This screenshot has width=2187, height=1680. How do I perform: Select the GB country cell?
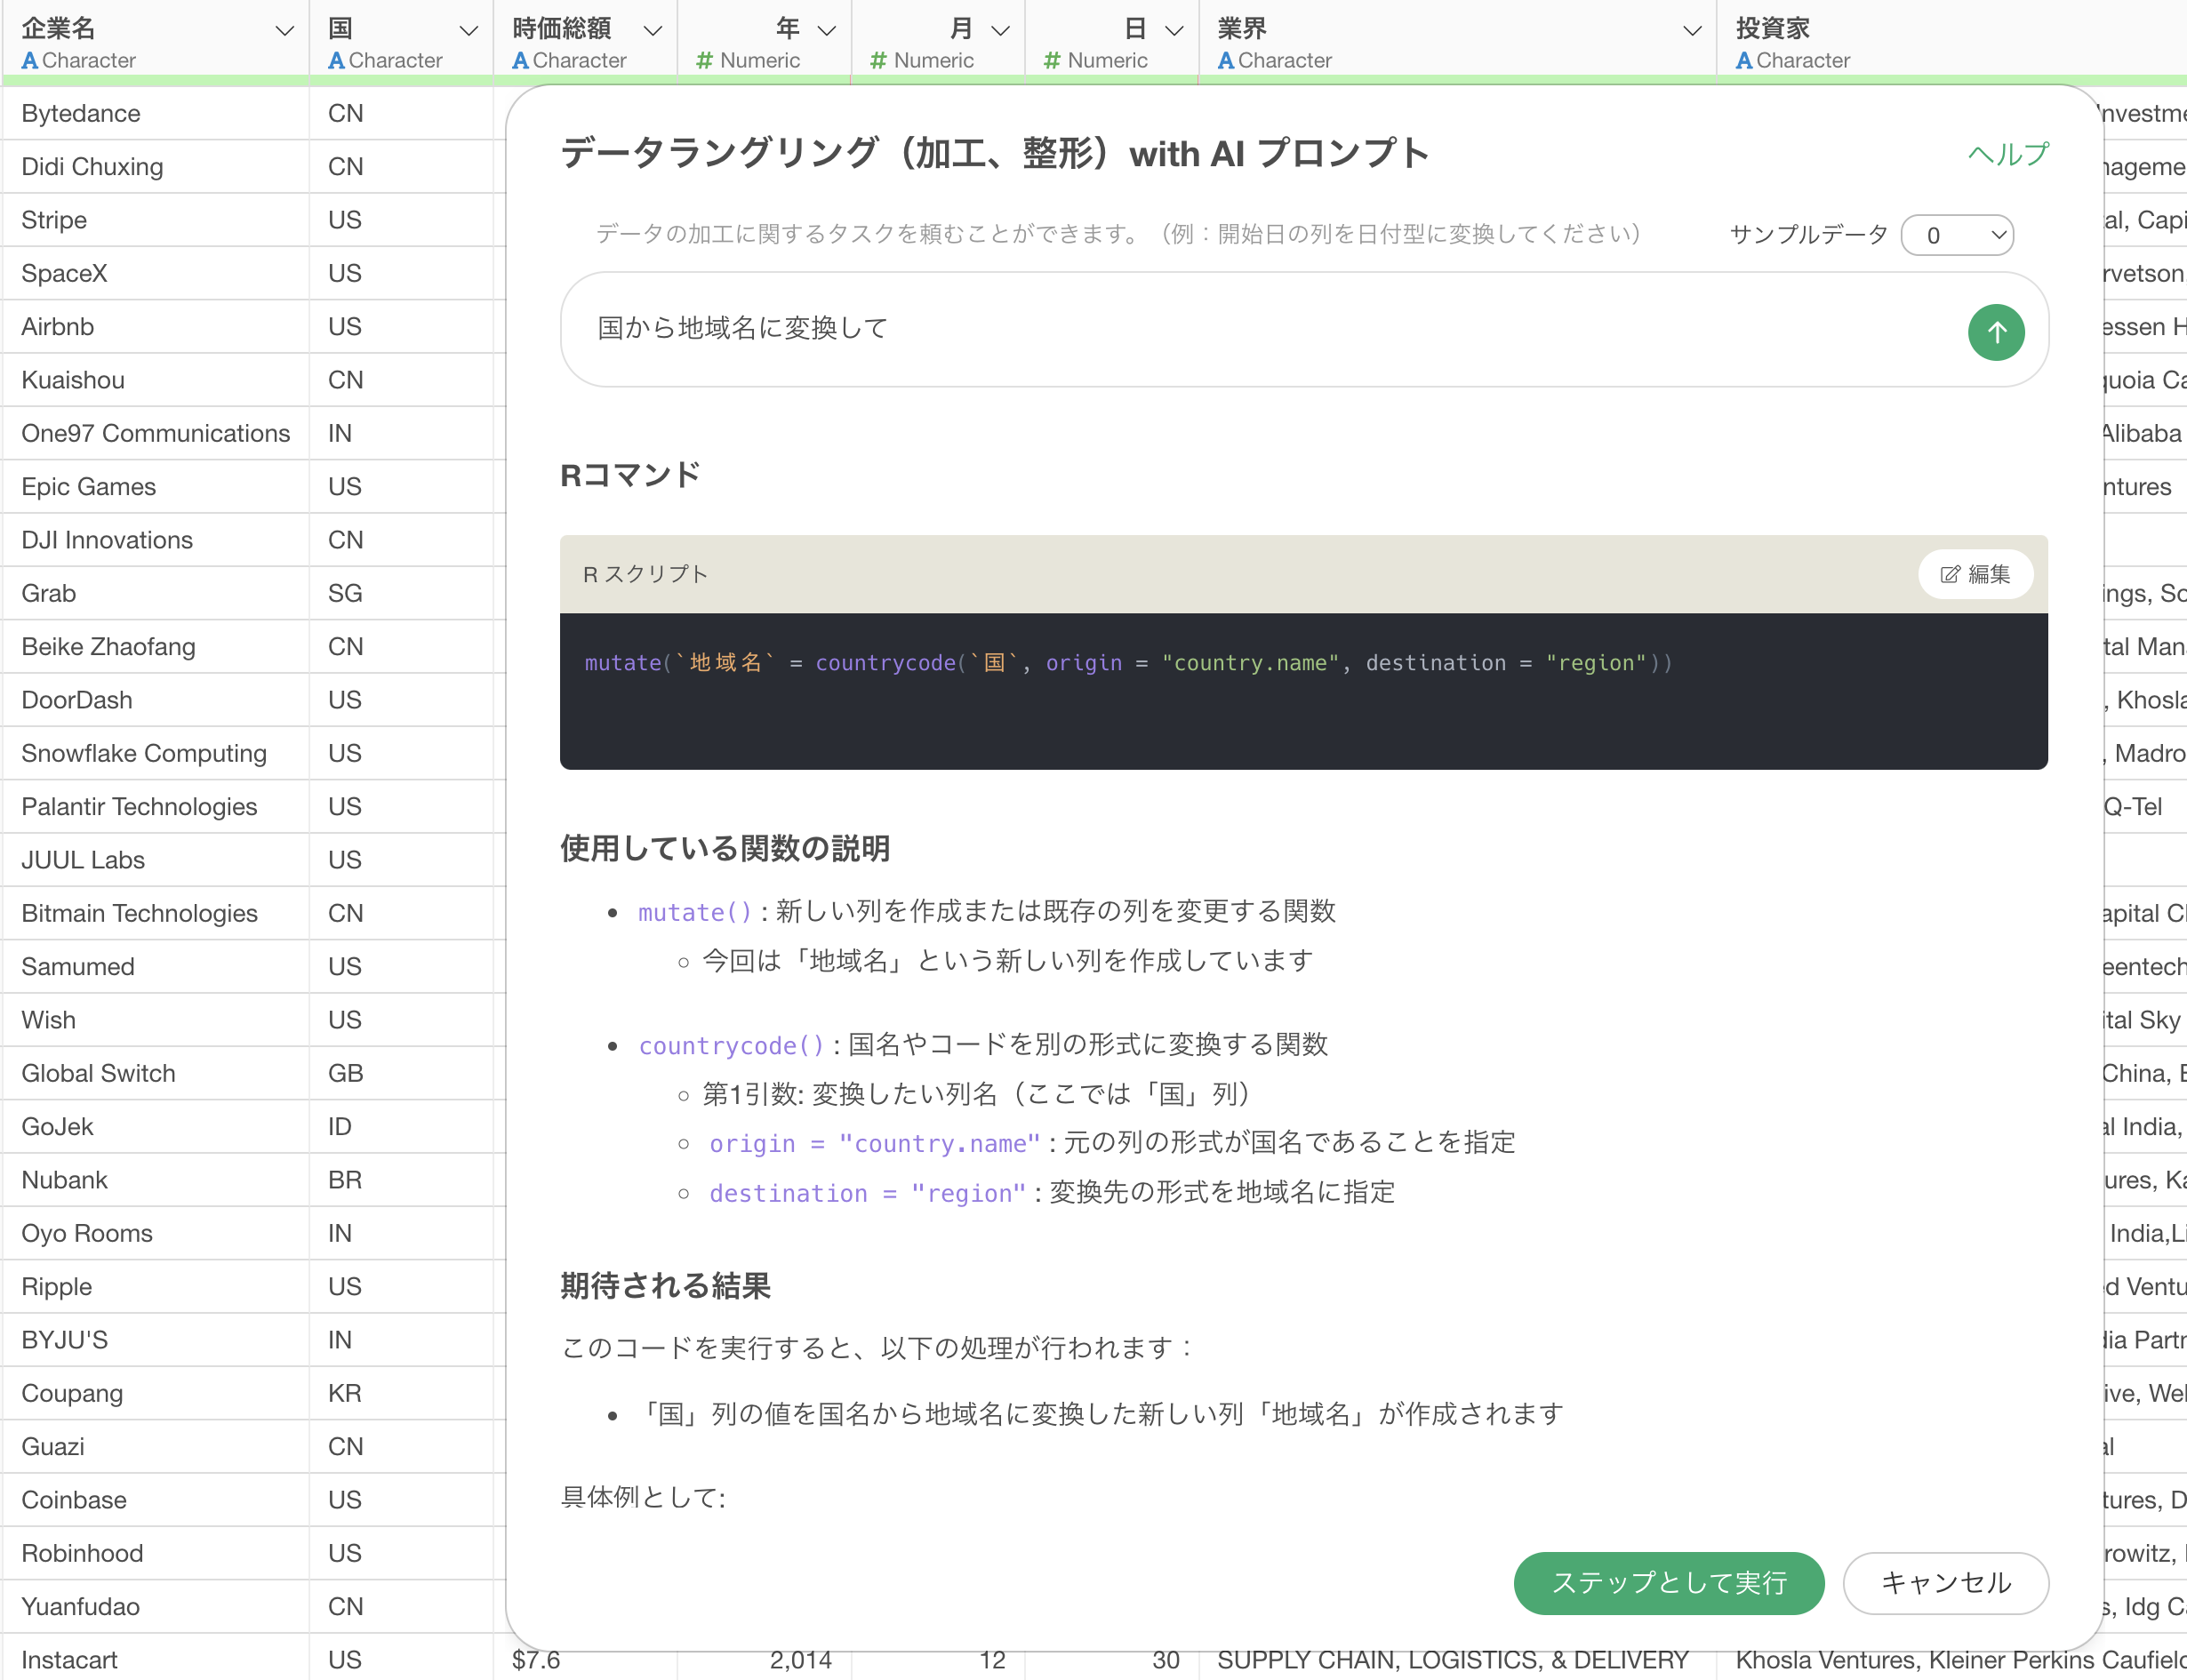click(401, 1073)
